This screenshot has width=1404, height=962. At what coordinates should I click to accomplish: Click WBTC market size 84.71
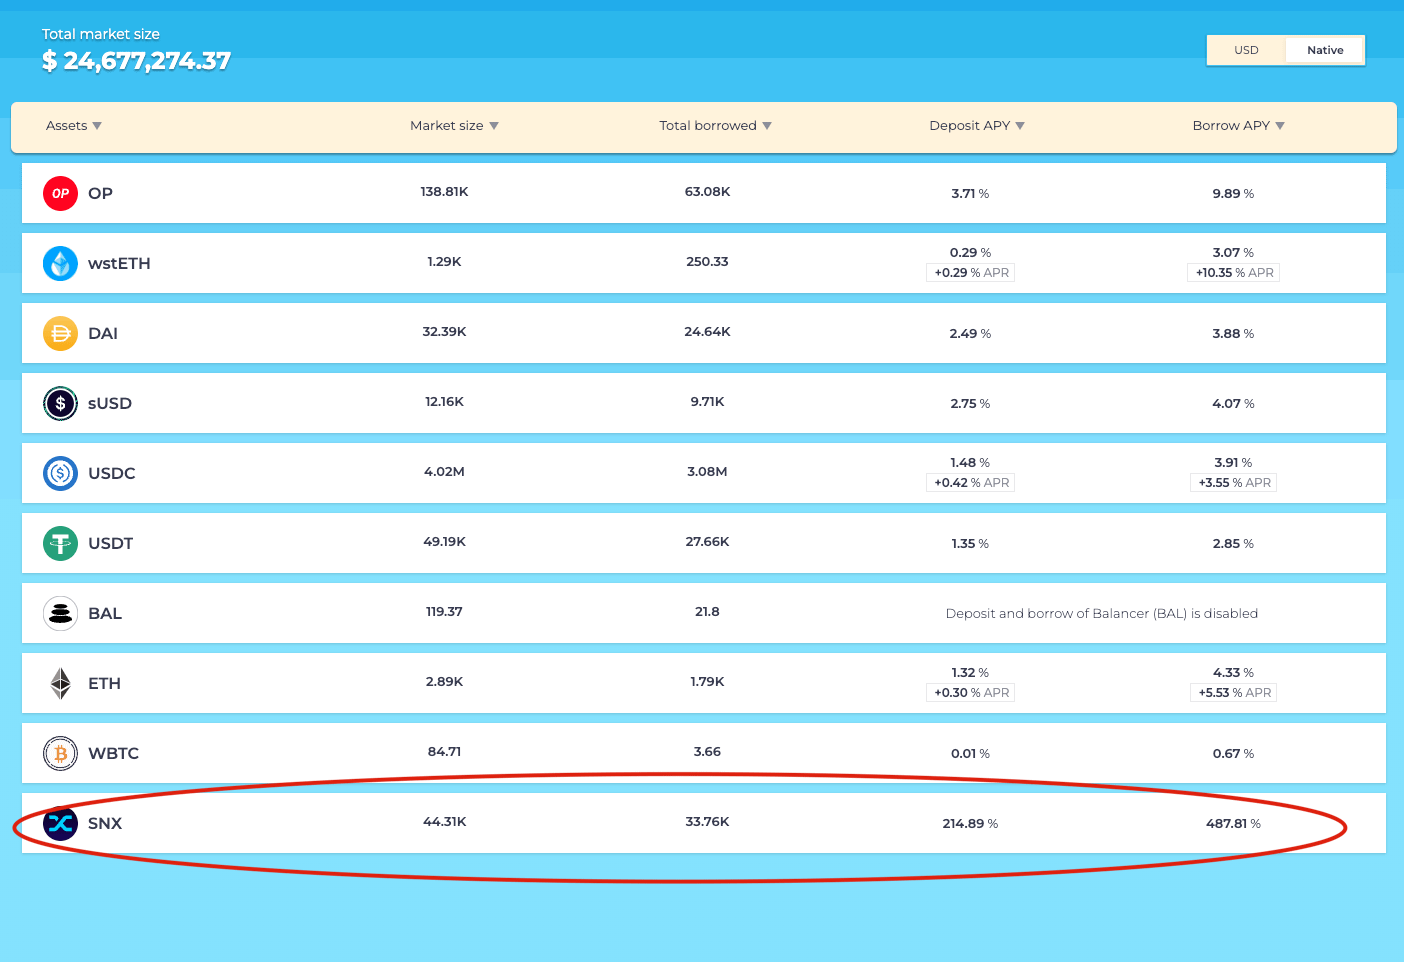(444, 751)
